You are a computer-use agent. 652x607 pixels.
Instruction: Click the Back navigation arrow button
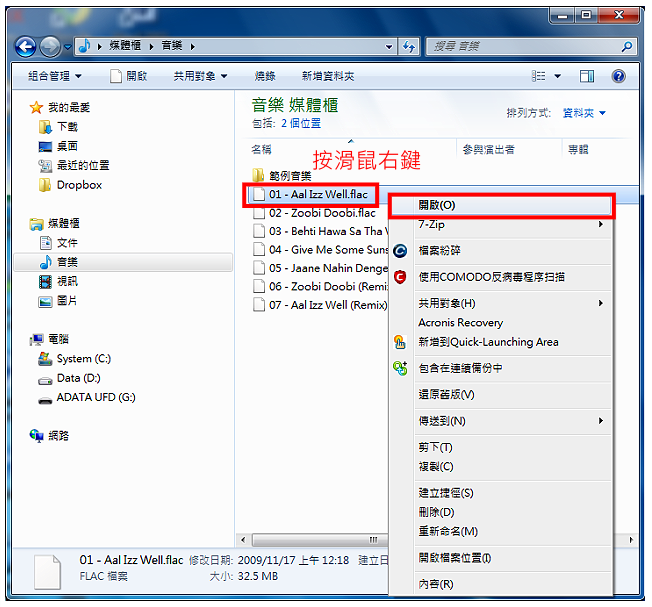(25, 47)
